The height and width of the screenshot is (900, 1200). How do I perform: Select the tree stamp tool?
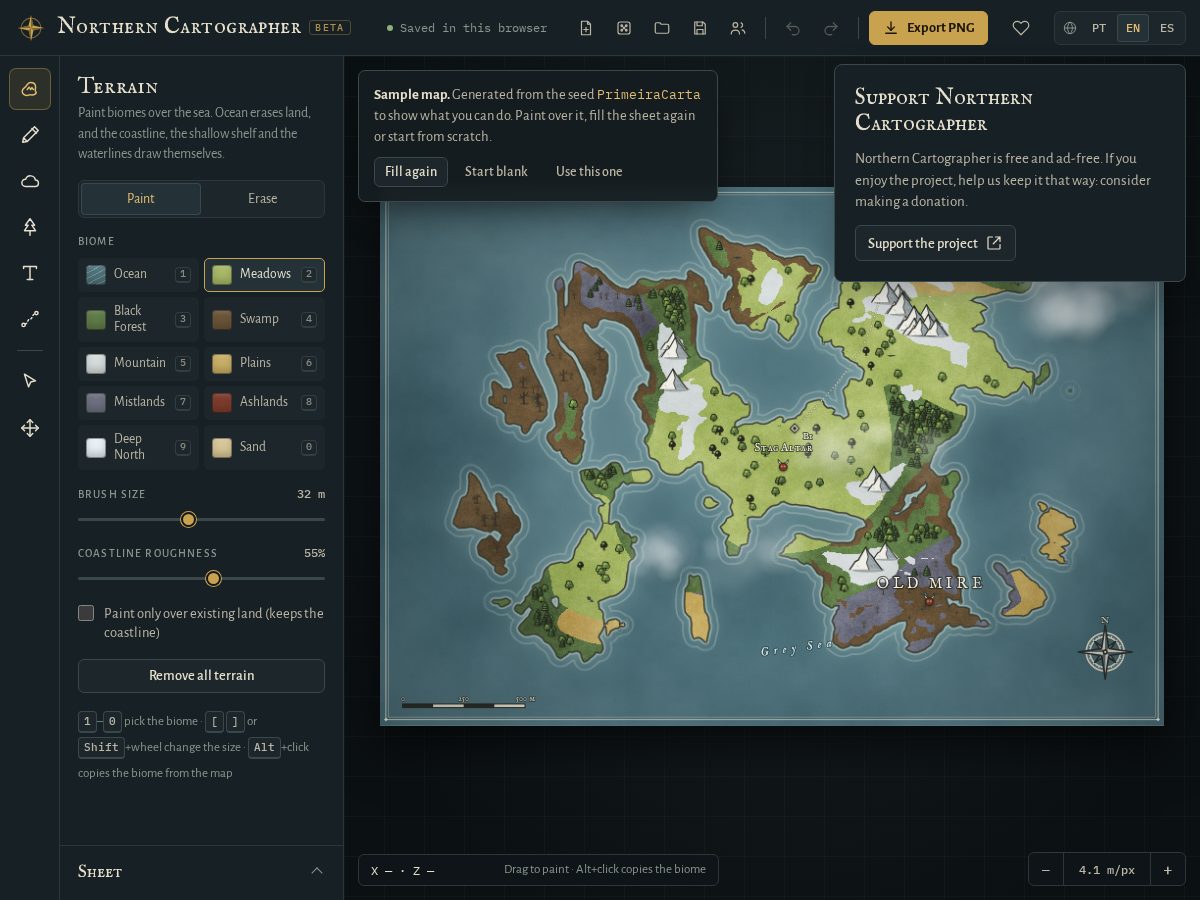30,227
